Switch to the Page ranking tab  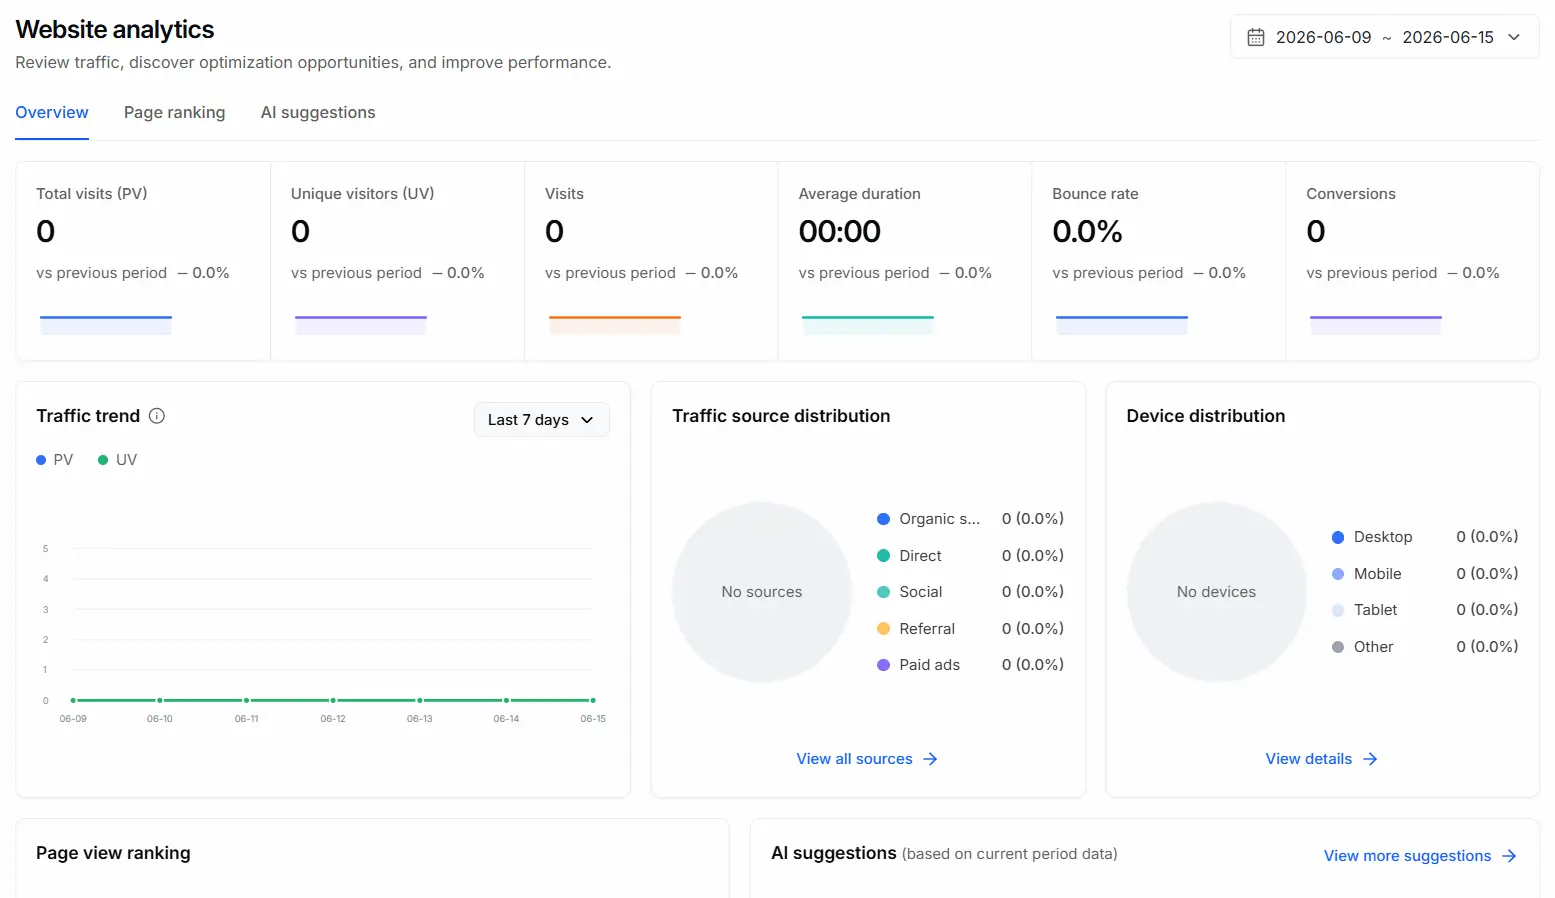[174, 112]
